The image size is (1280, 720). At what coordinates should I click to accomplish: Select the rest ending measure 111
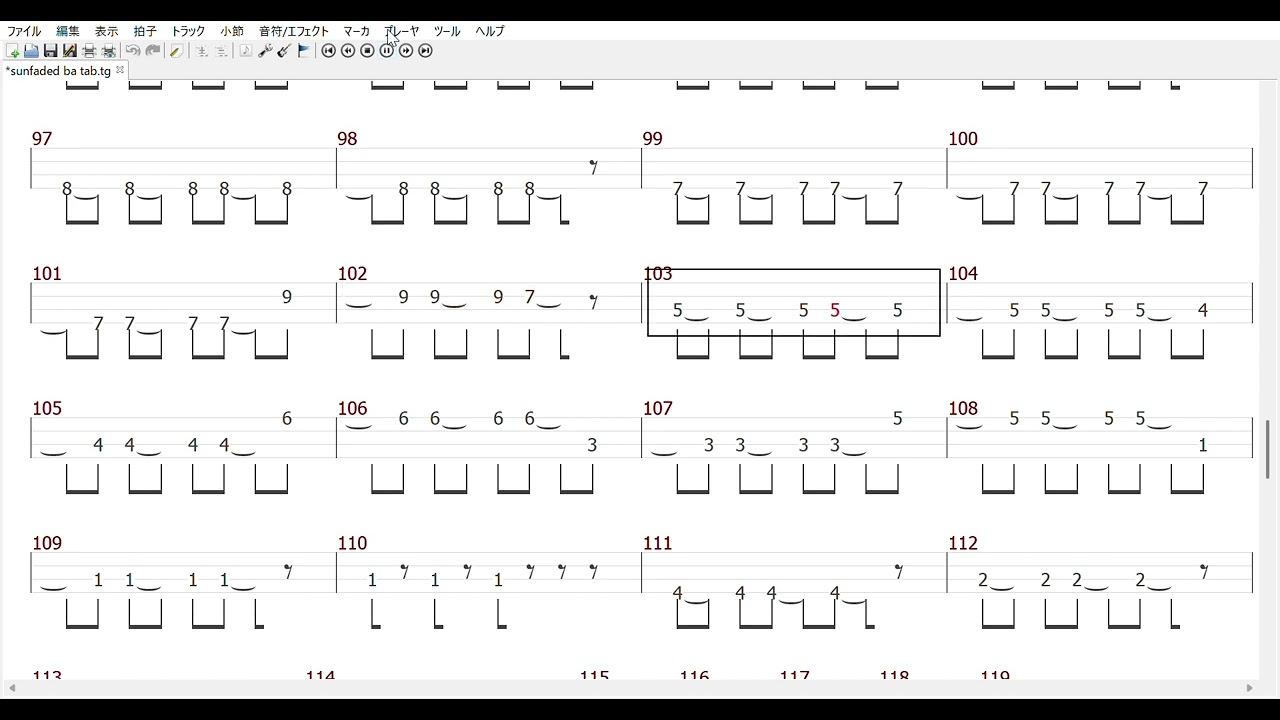coord(899,572)
